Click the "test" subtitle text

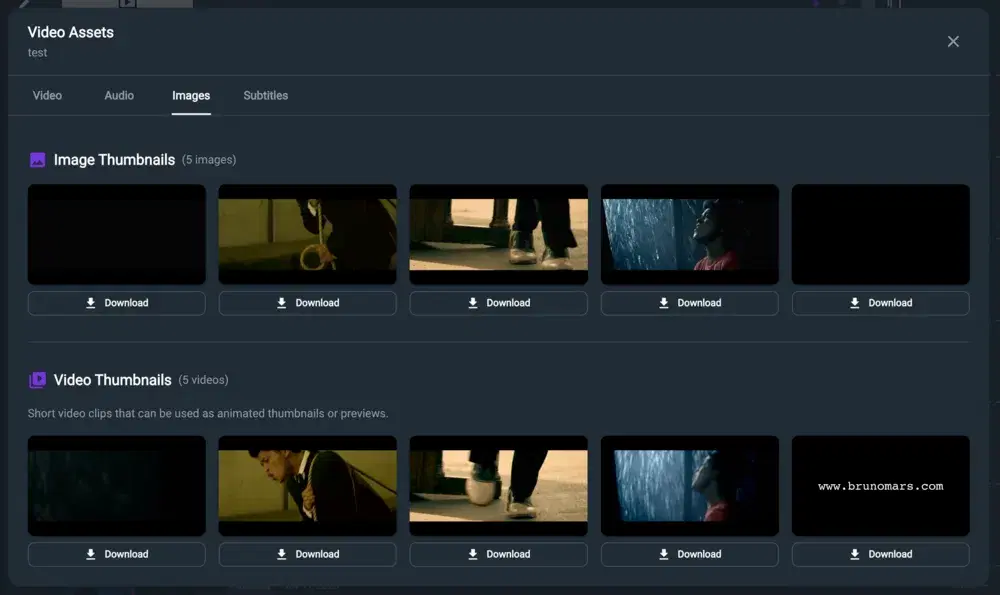point(38,53)
